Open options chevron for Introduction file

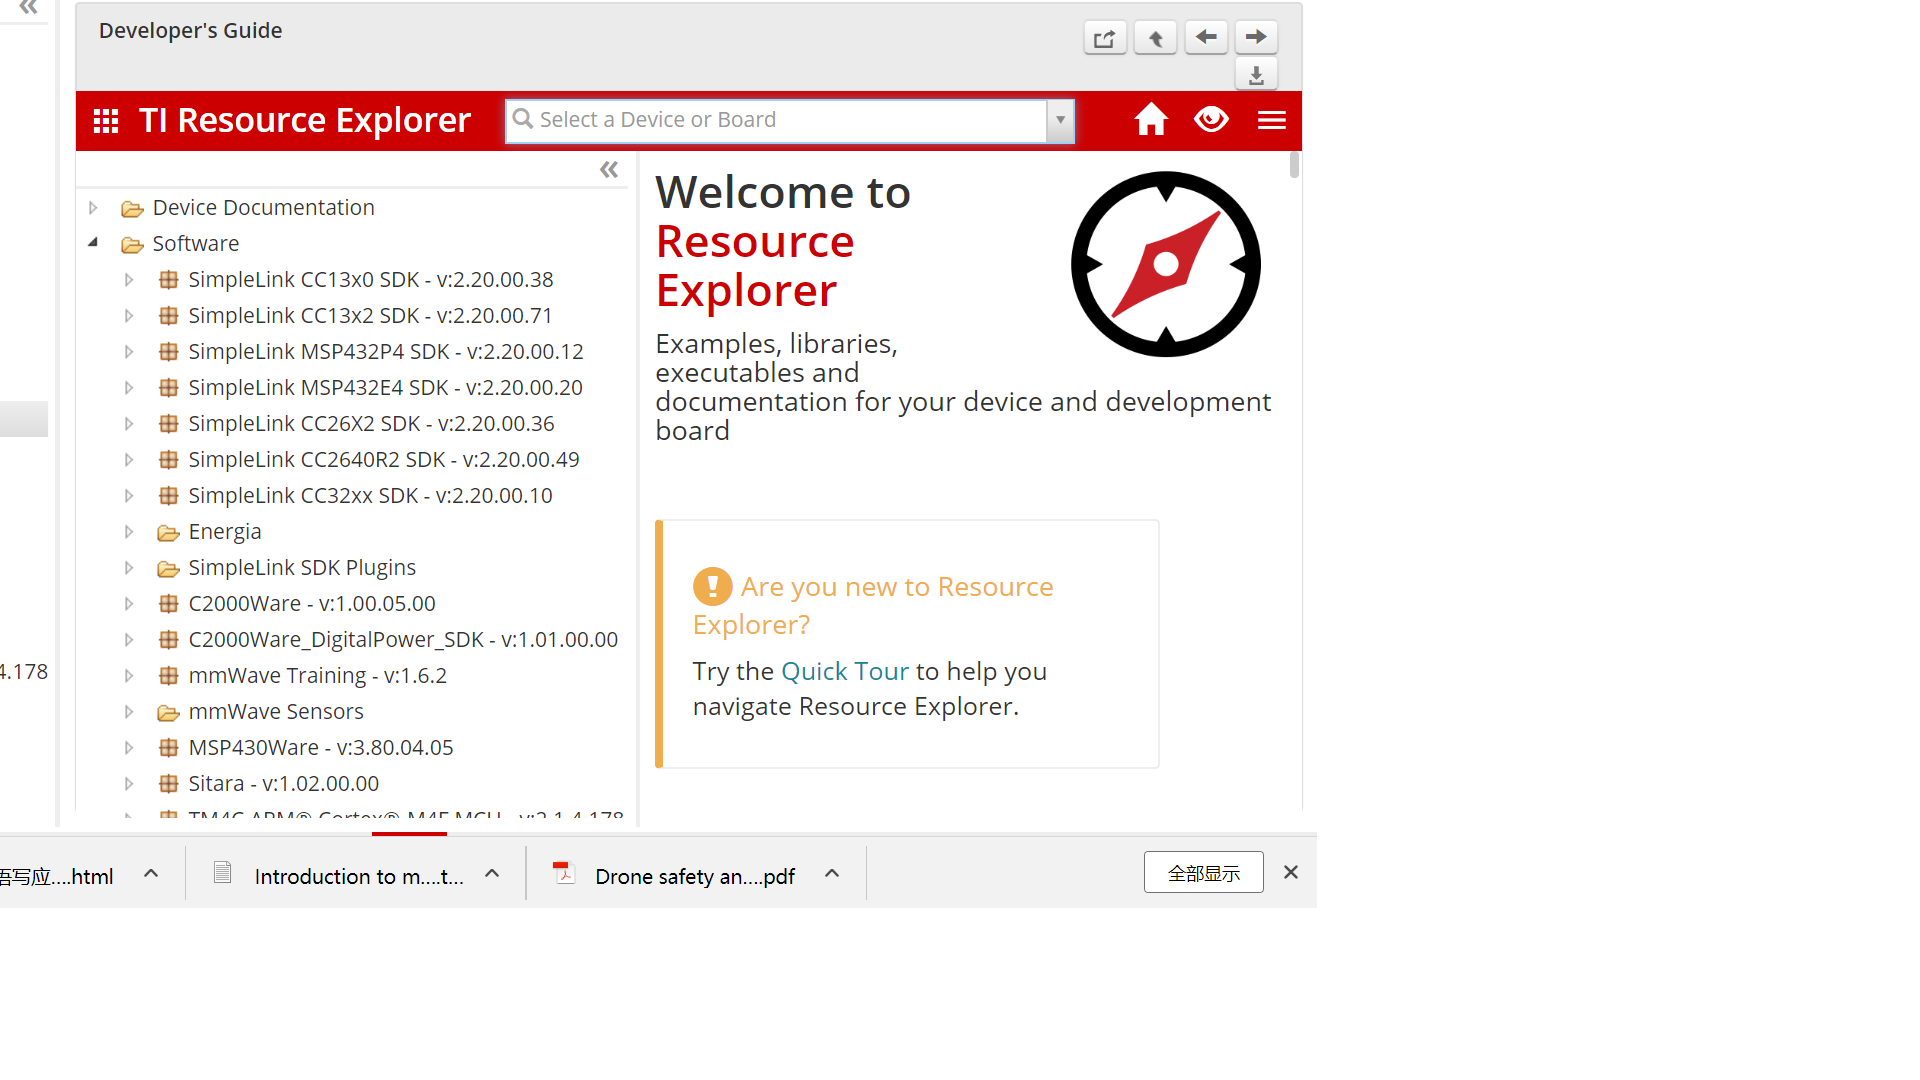tap(492, 874)
